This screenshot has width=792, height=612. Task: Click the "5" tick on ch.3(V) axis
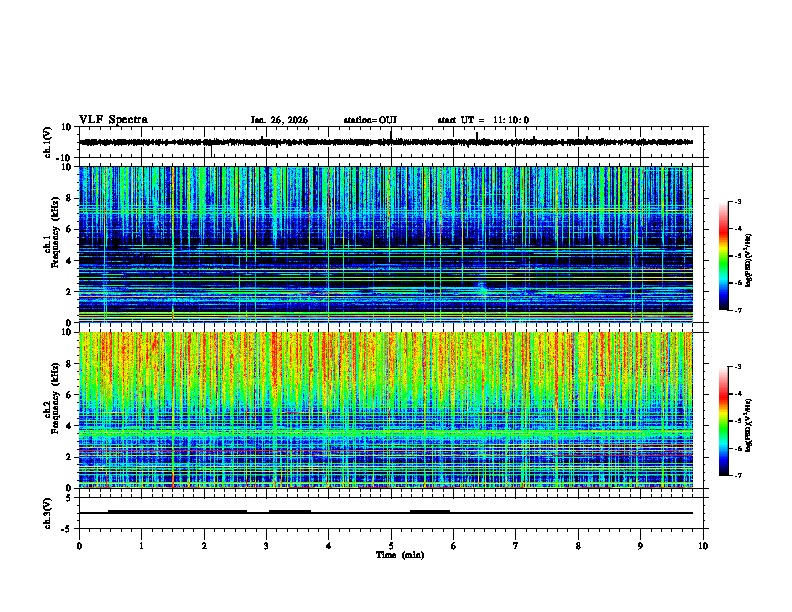pyautogui.click(x=69, y=497)
